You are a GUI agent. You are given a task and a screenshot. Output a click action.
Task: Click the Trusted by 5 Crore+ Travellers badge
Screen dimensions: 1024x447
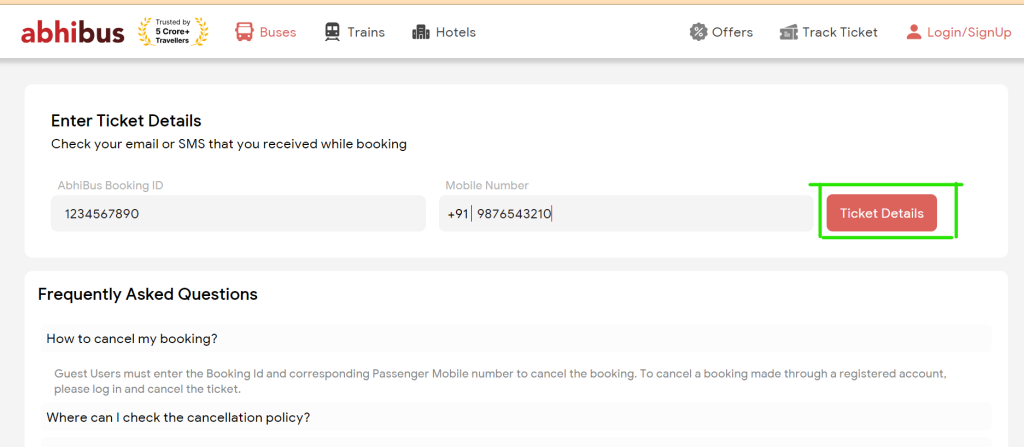(173, 32)
